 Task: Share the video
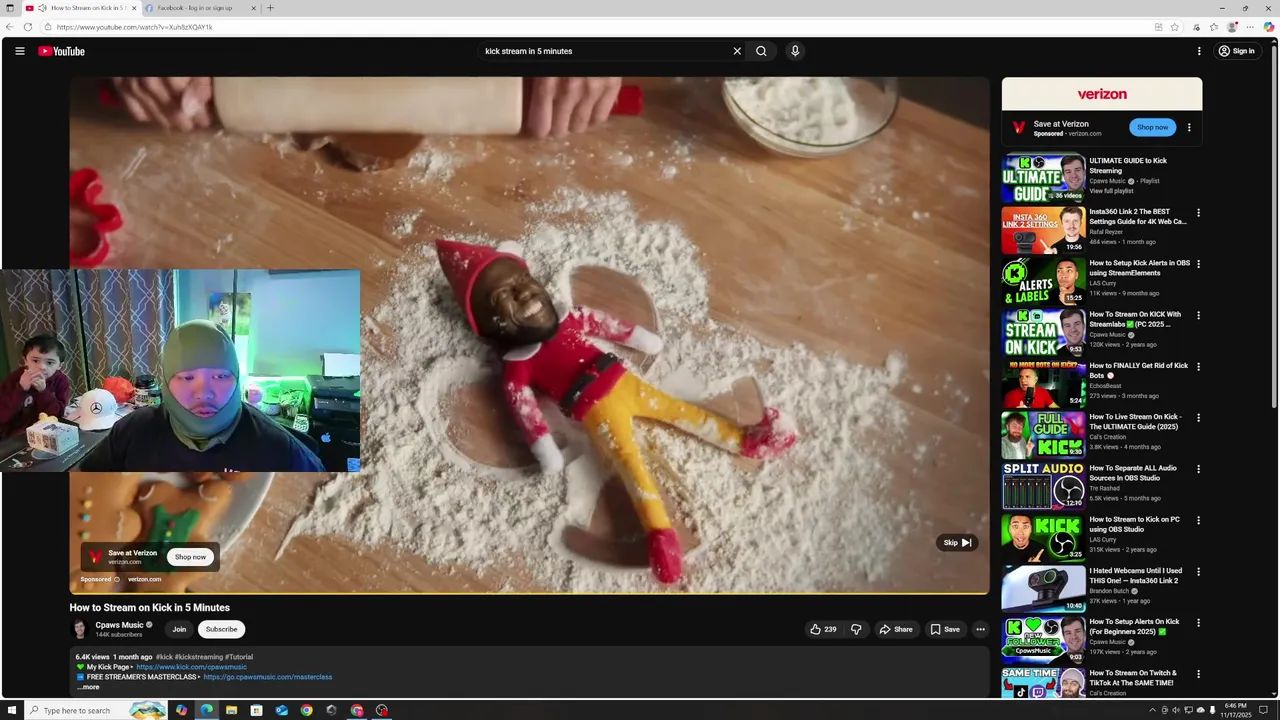coord(896,629)
